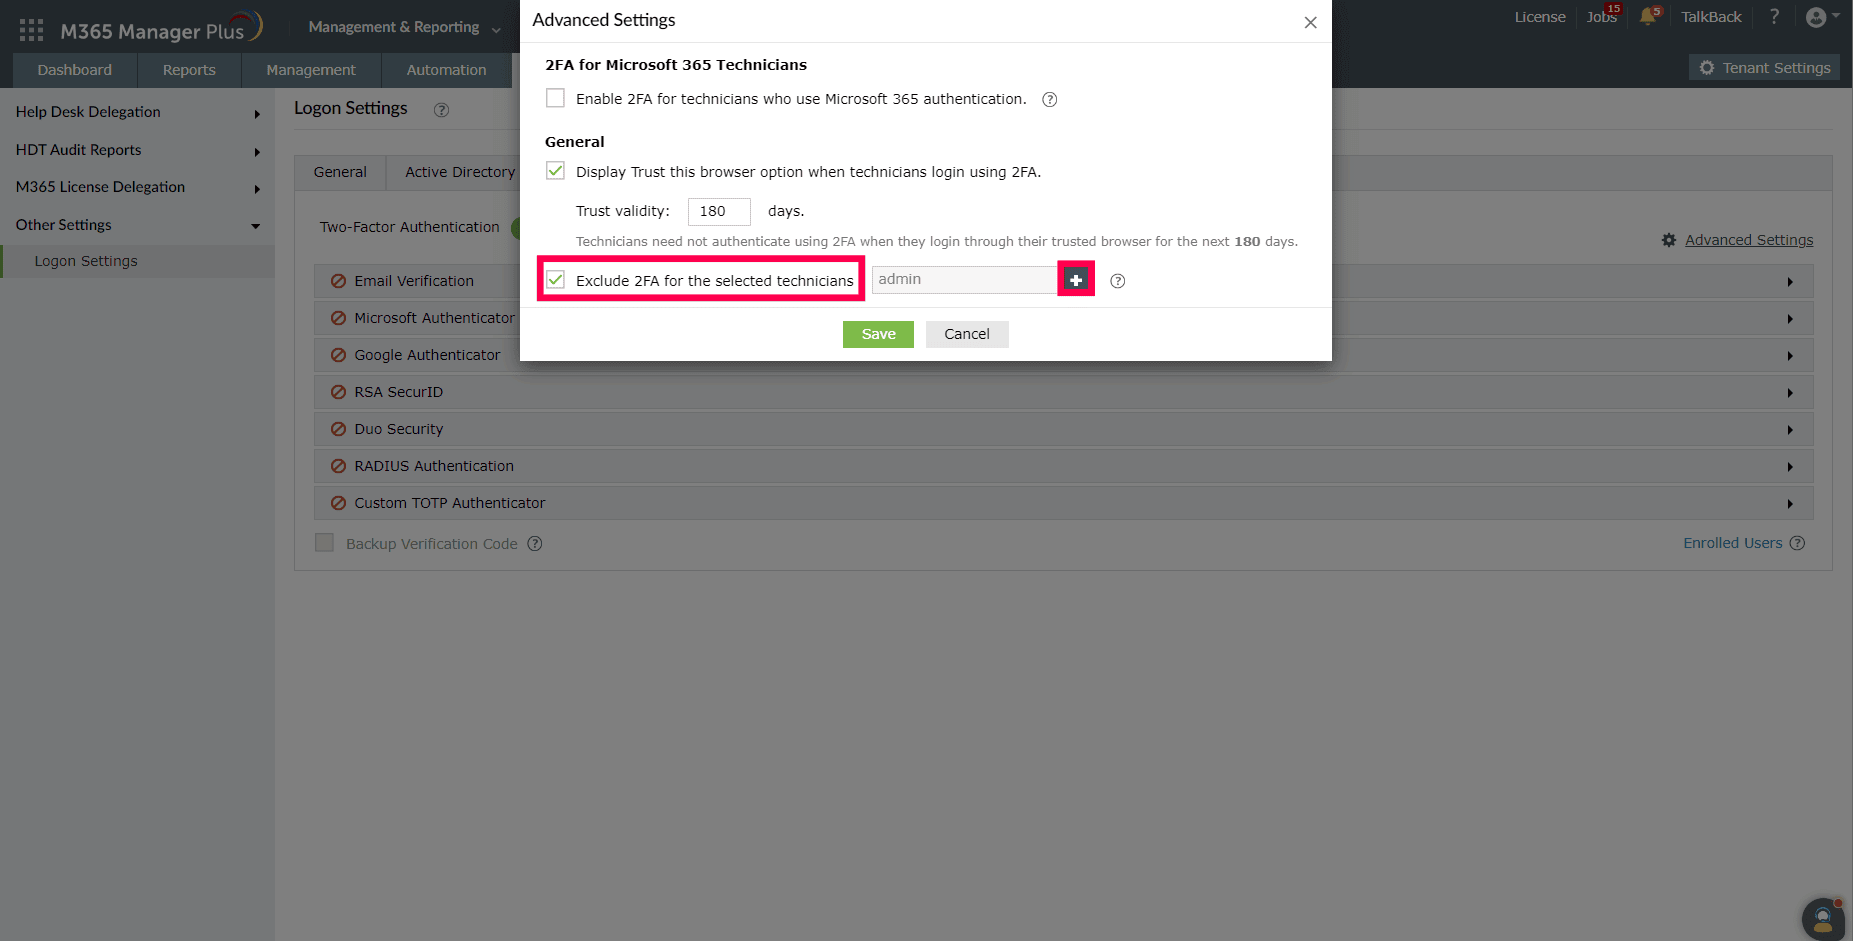Open the apps grid launcher icon
Screen dimensions: 1853x941
coord(31,30)
